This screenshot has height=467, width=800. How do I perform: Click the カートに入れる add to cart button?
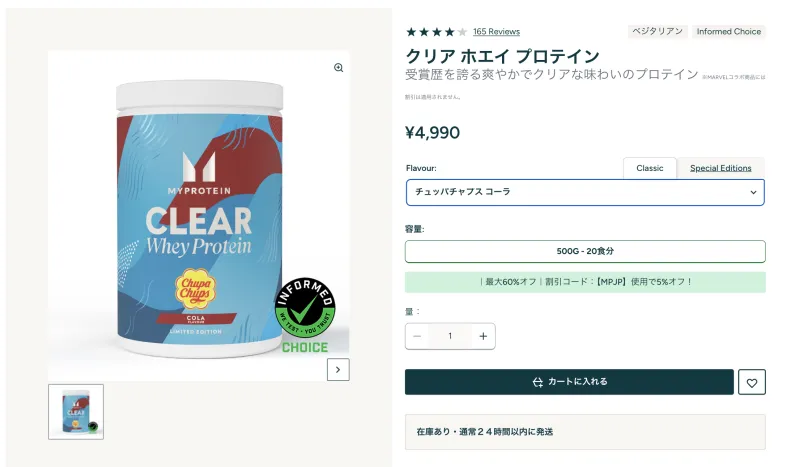569,382
